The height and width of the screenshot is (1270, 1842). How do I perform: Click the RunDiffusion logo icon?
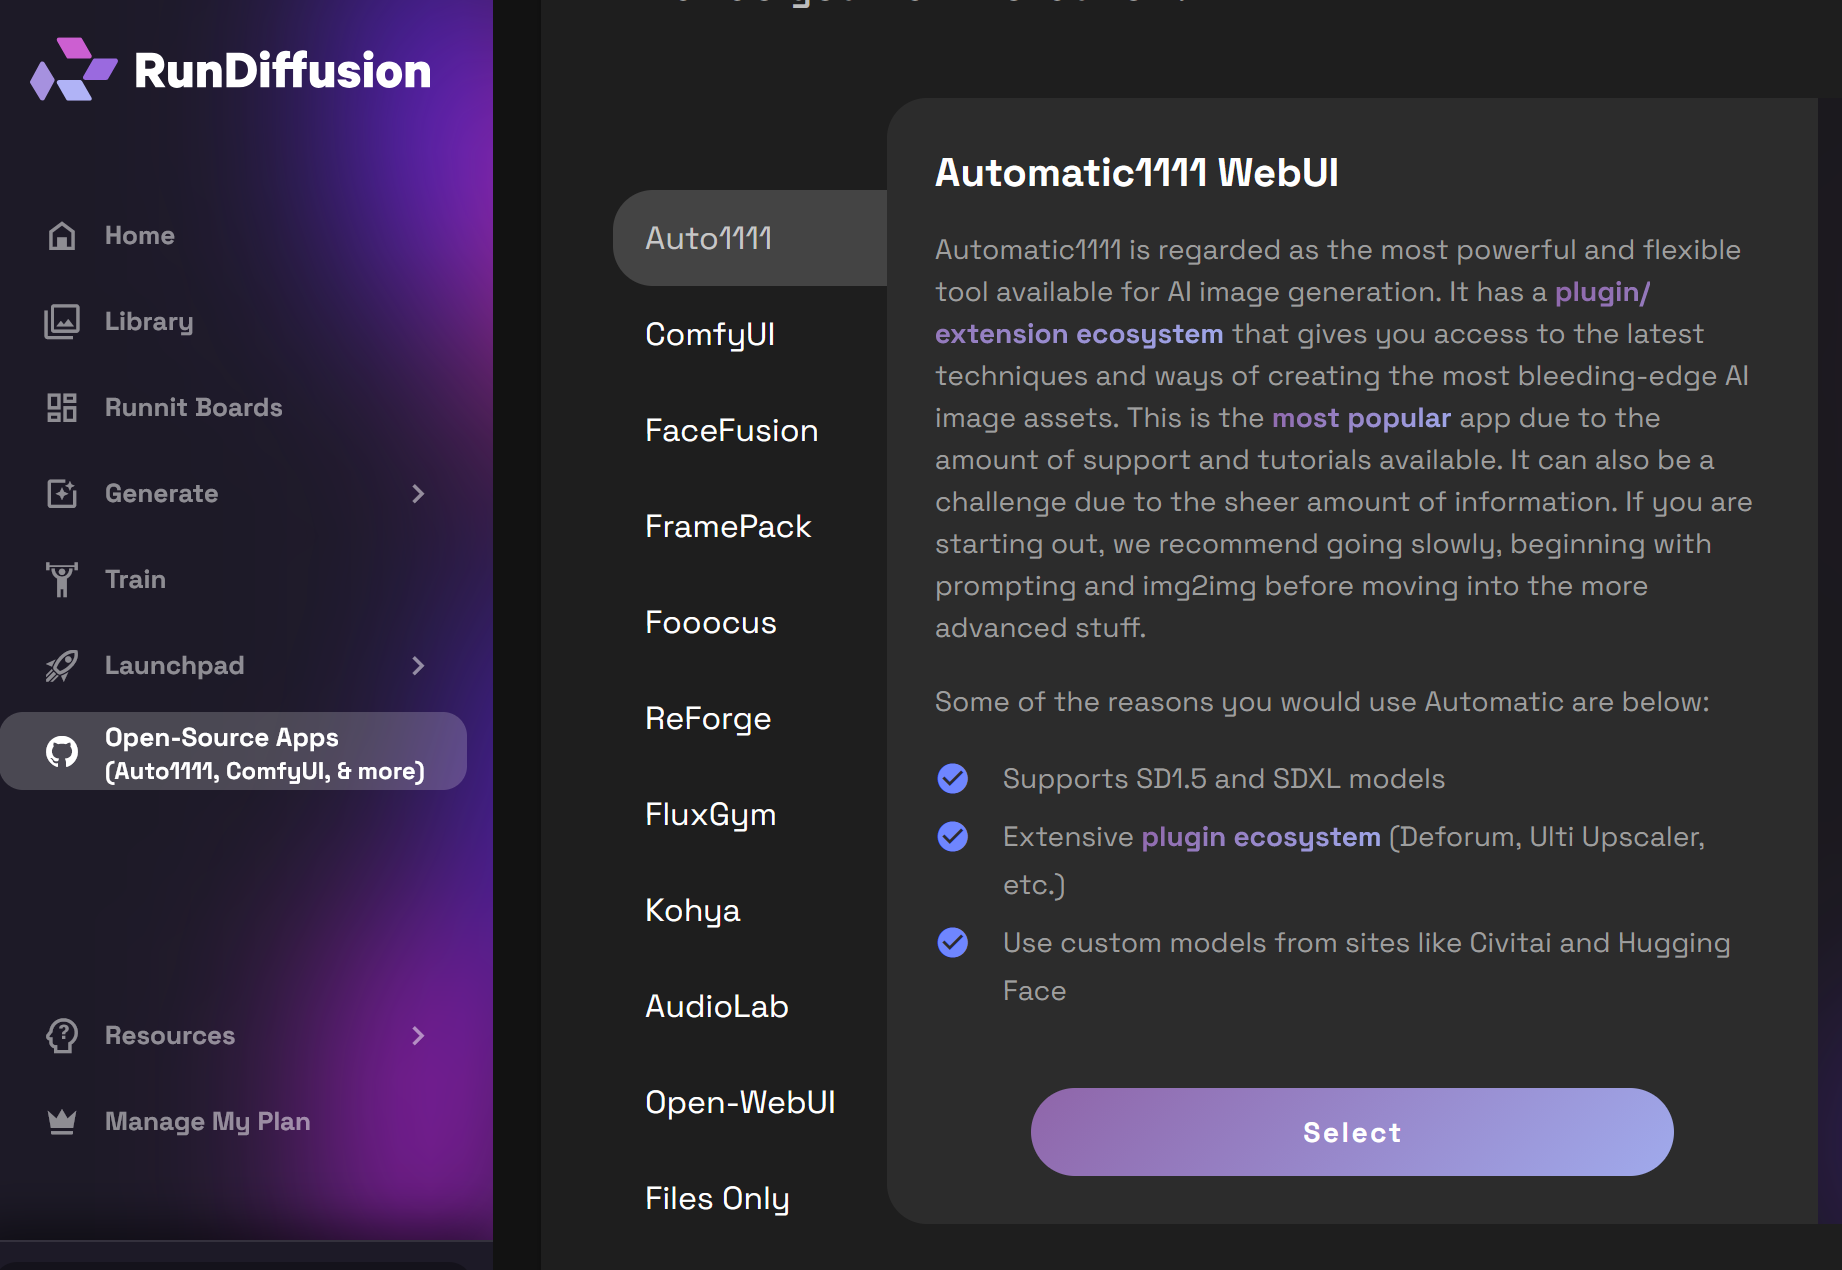72,67
